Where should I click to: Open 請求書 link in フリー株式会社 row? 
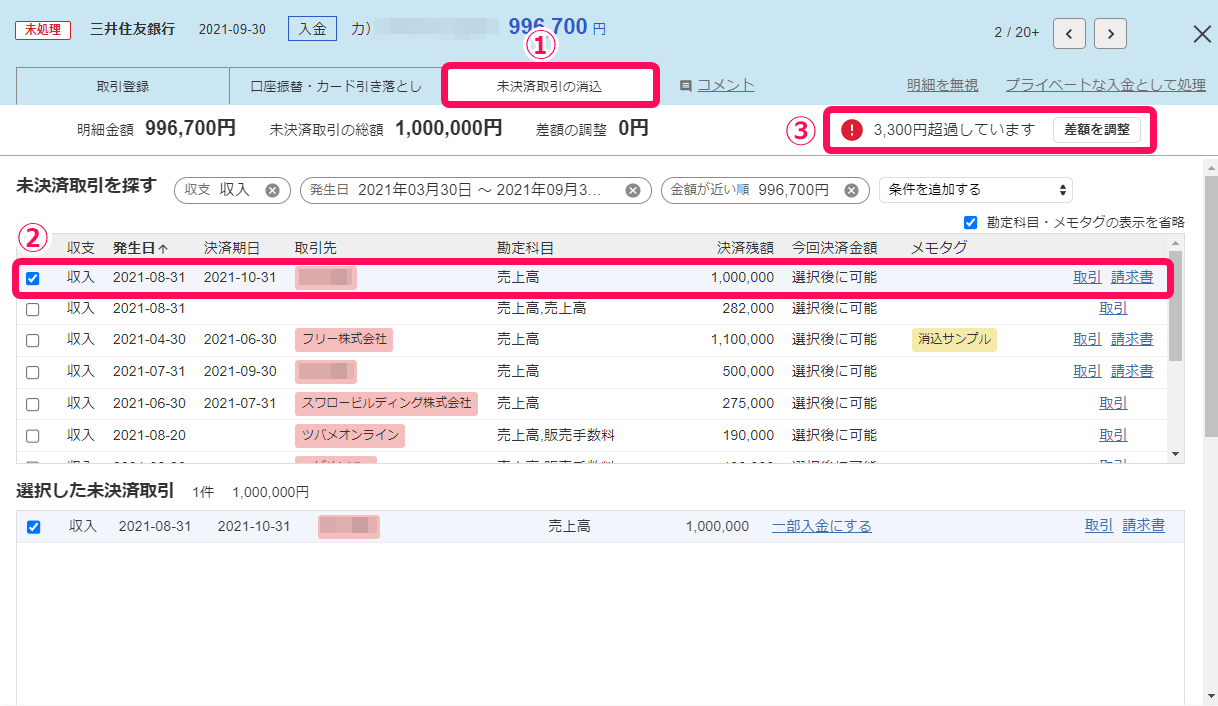click(1132, 340)
